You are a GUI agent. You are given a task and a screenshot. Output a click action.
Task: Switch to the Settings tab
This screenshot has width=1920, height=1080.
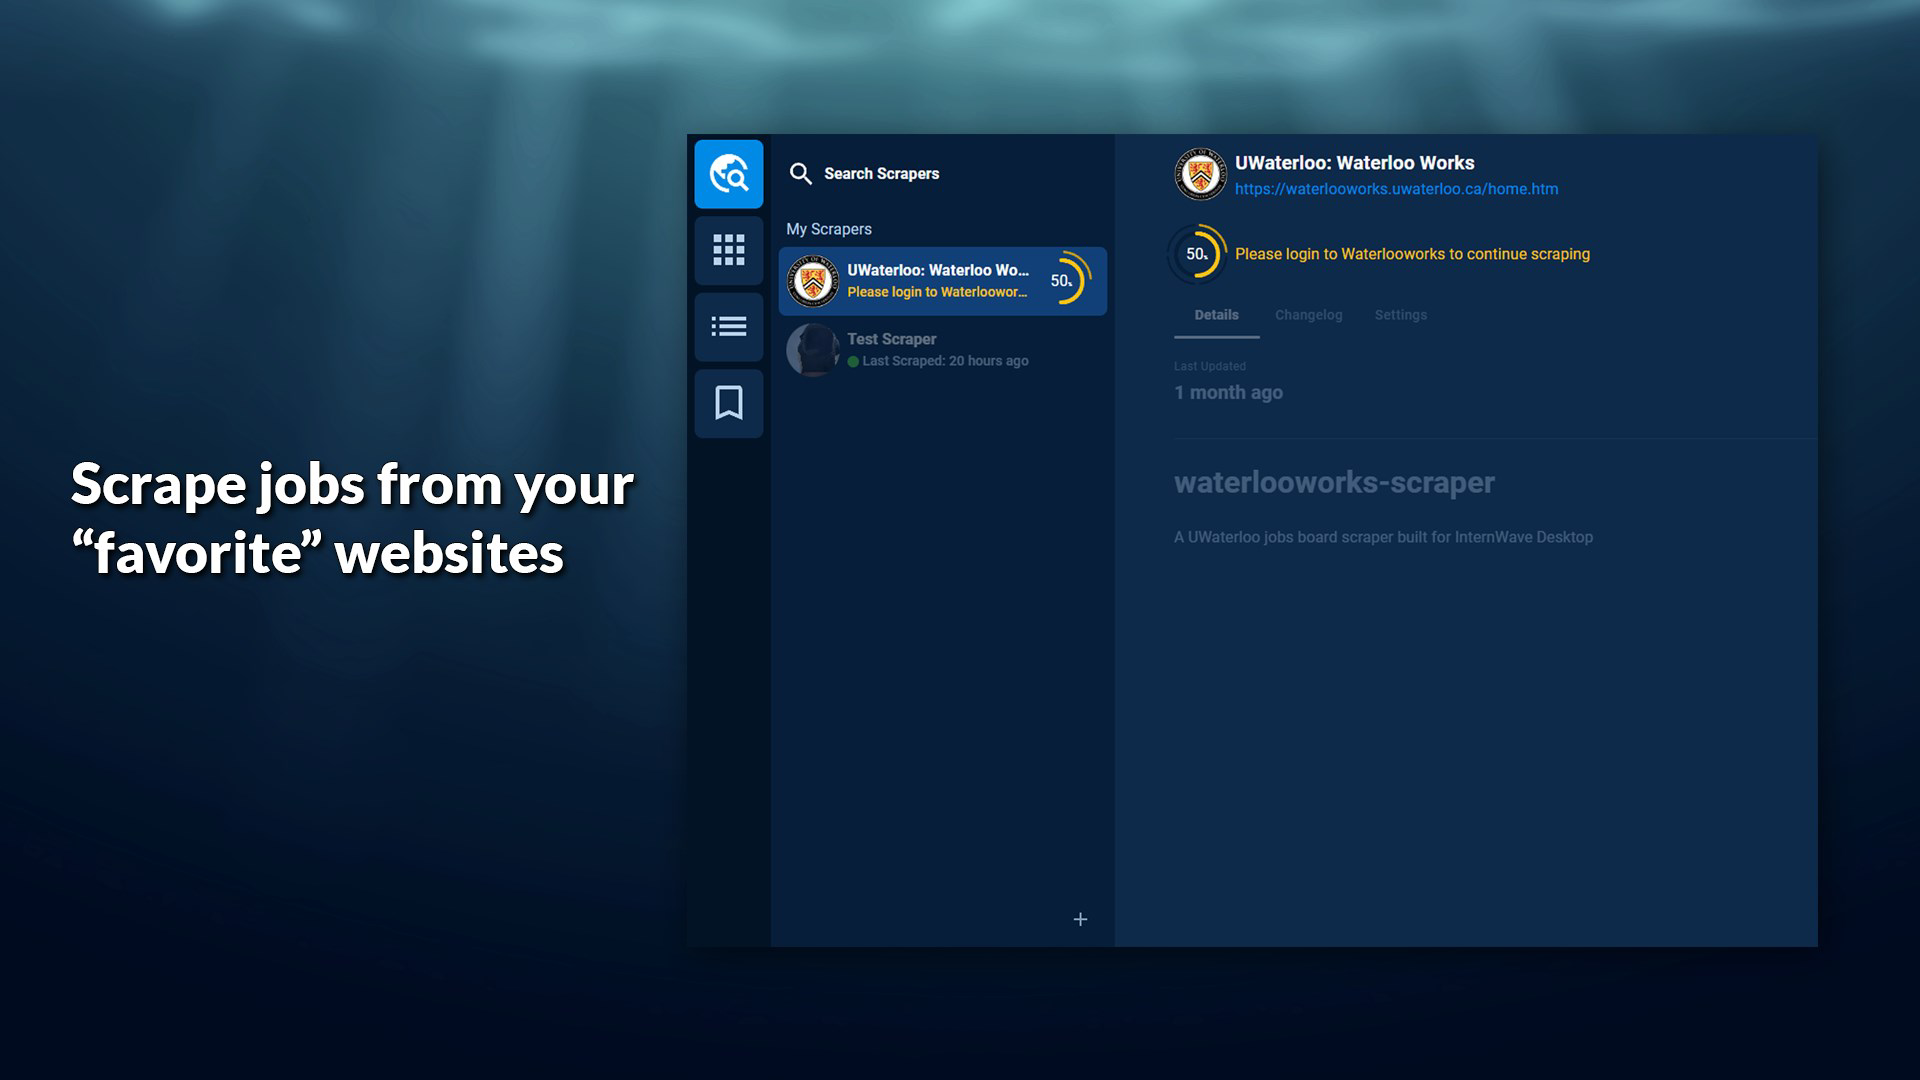1400,315
